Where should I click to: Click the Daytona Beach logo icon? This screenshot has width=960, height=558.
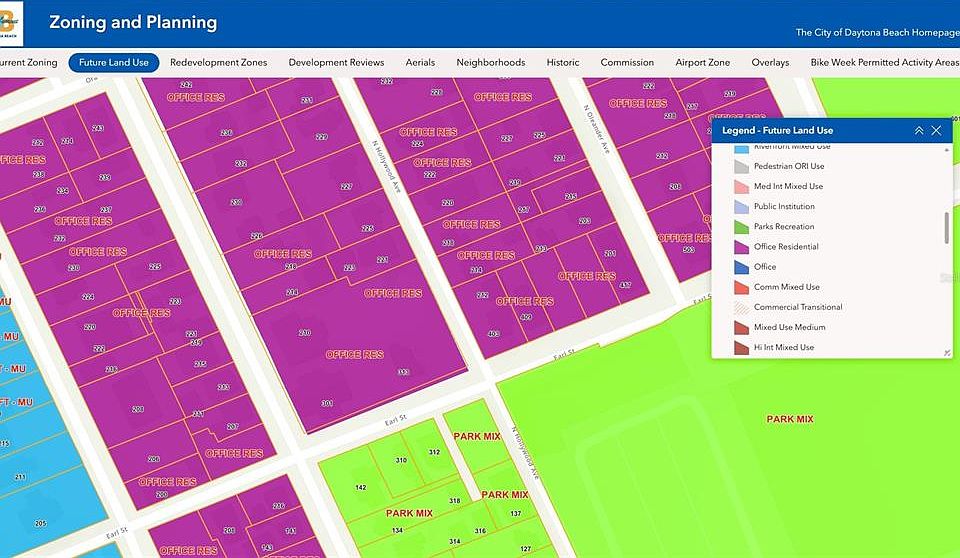pos(11,23)
